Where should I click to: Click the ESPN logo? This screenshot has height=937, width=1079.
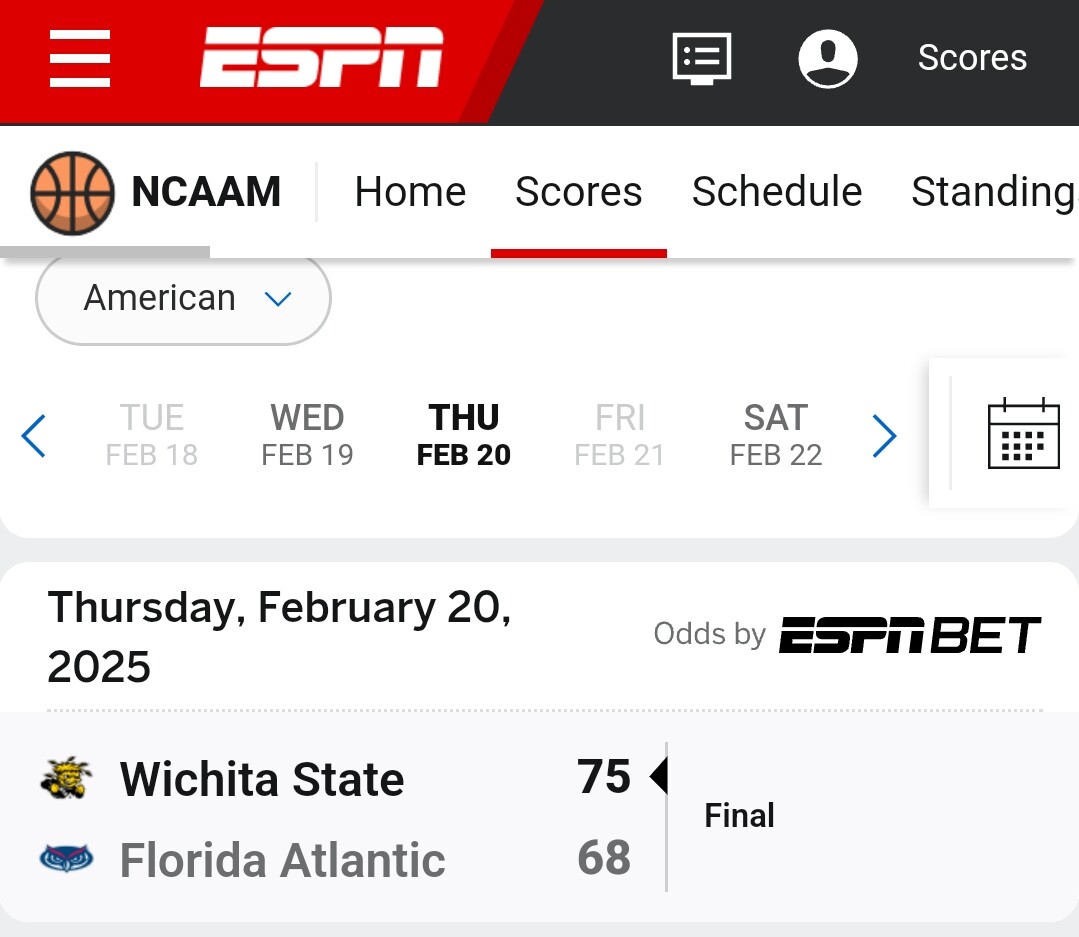pyautogui.click(x=321, y=58)
